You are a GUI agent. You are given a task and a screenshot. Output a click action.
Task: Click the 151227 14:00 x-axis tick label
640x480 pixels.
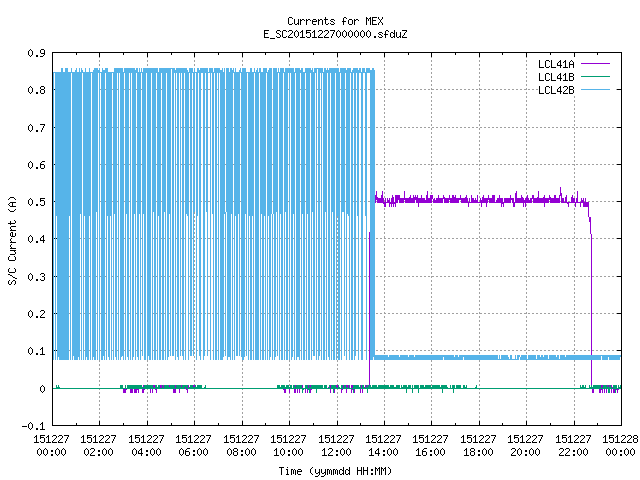pos(383,446)
